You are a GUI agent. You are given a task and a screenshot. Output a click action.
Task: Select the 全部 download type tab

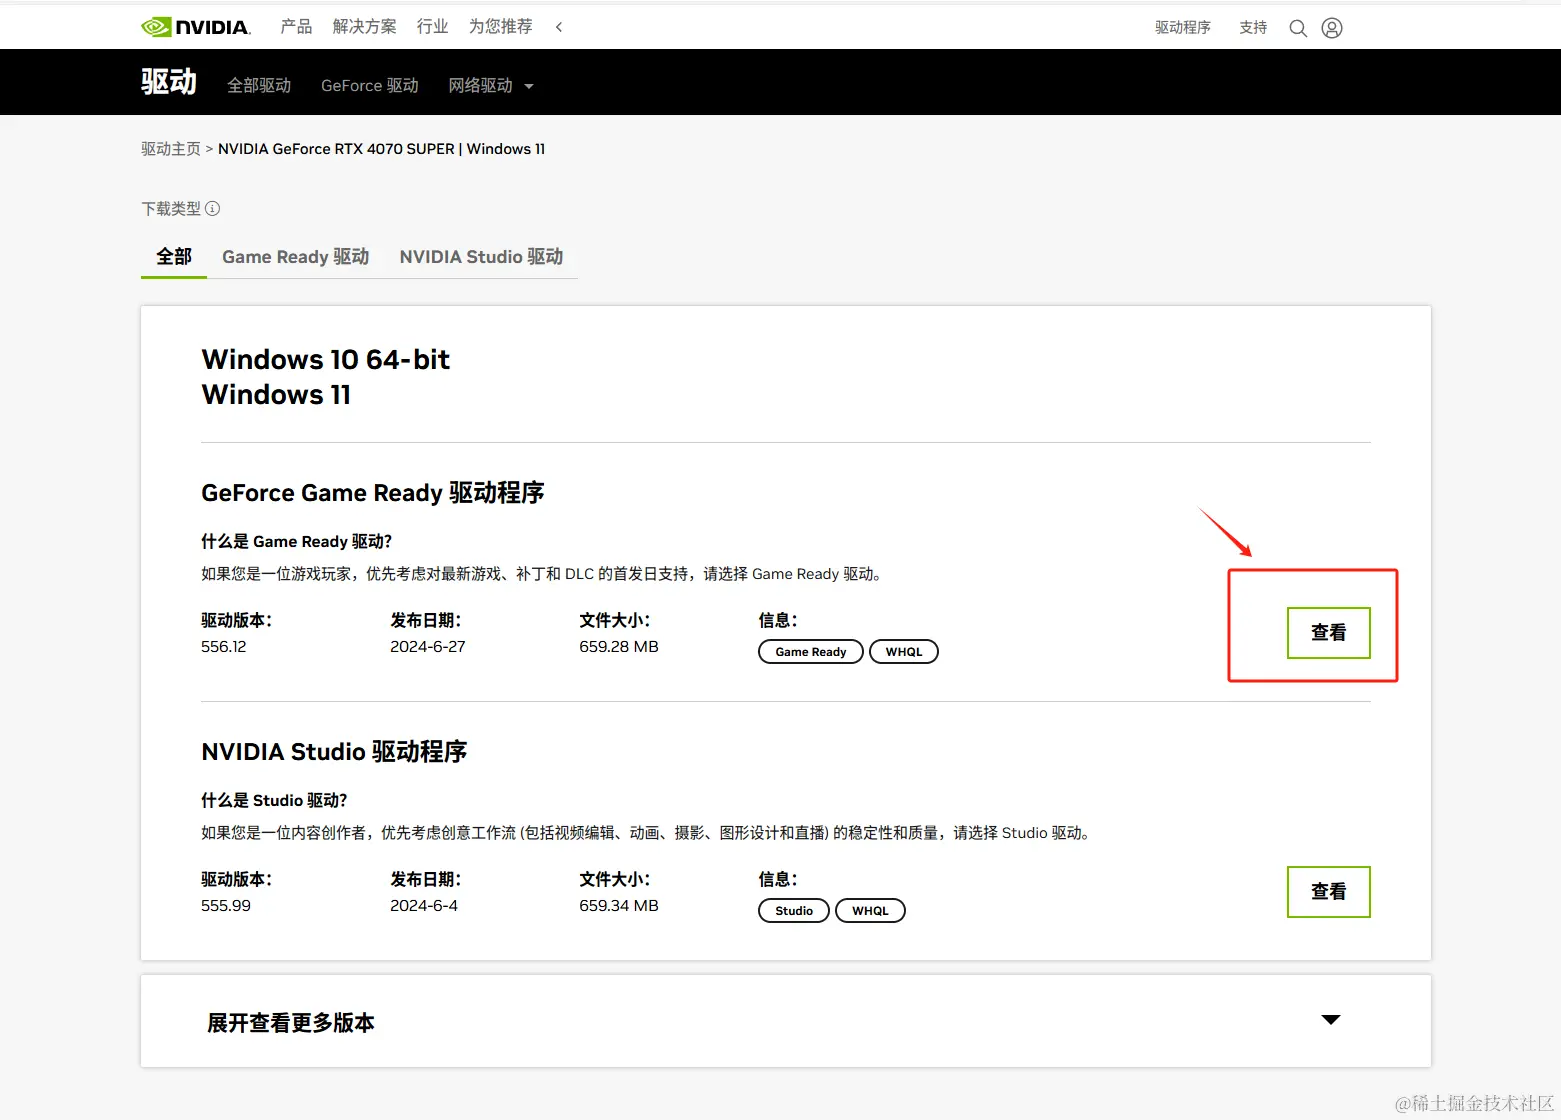174,257
